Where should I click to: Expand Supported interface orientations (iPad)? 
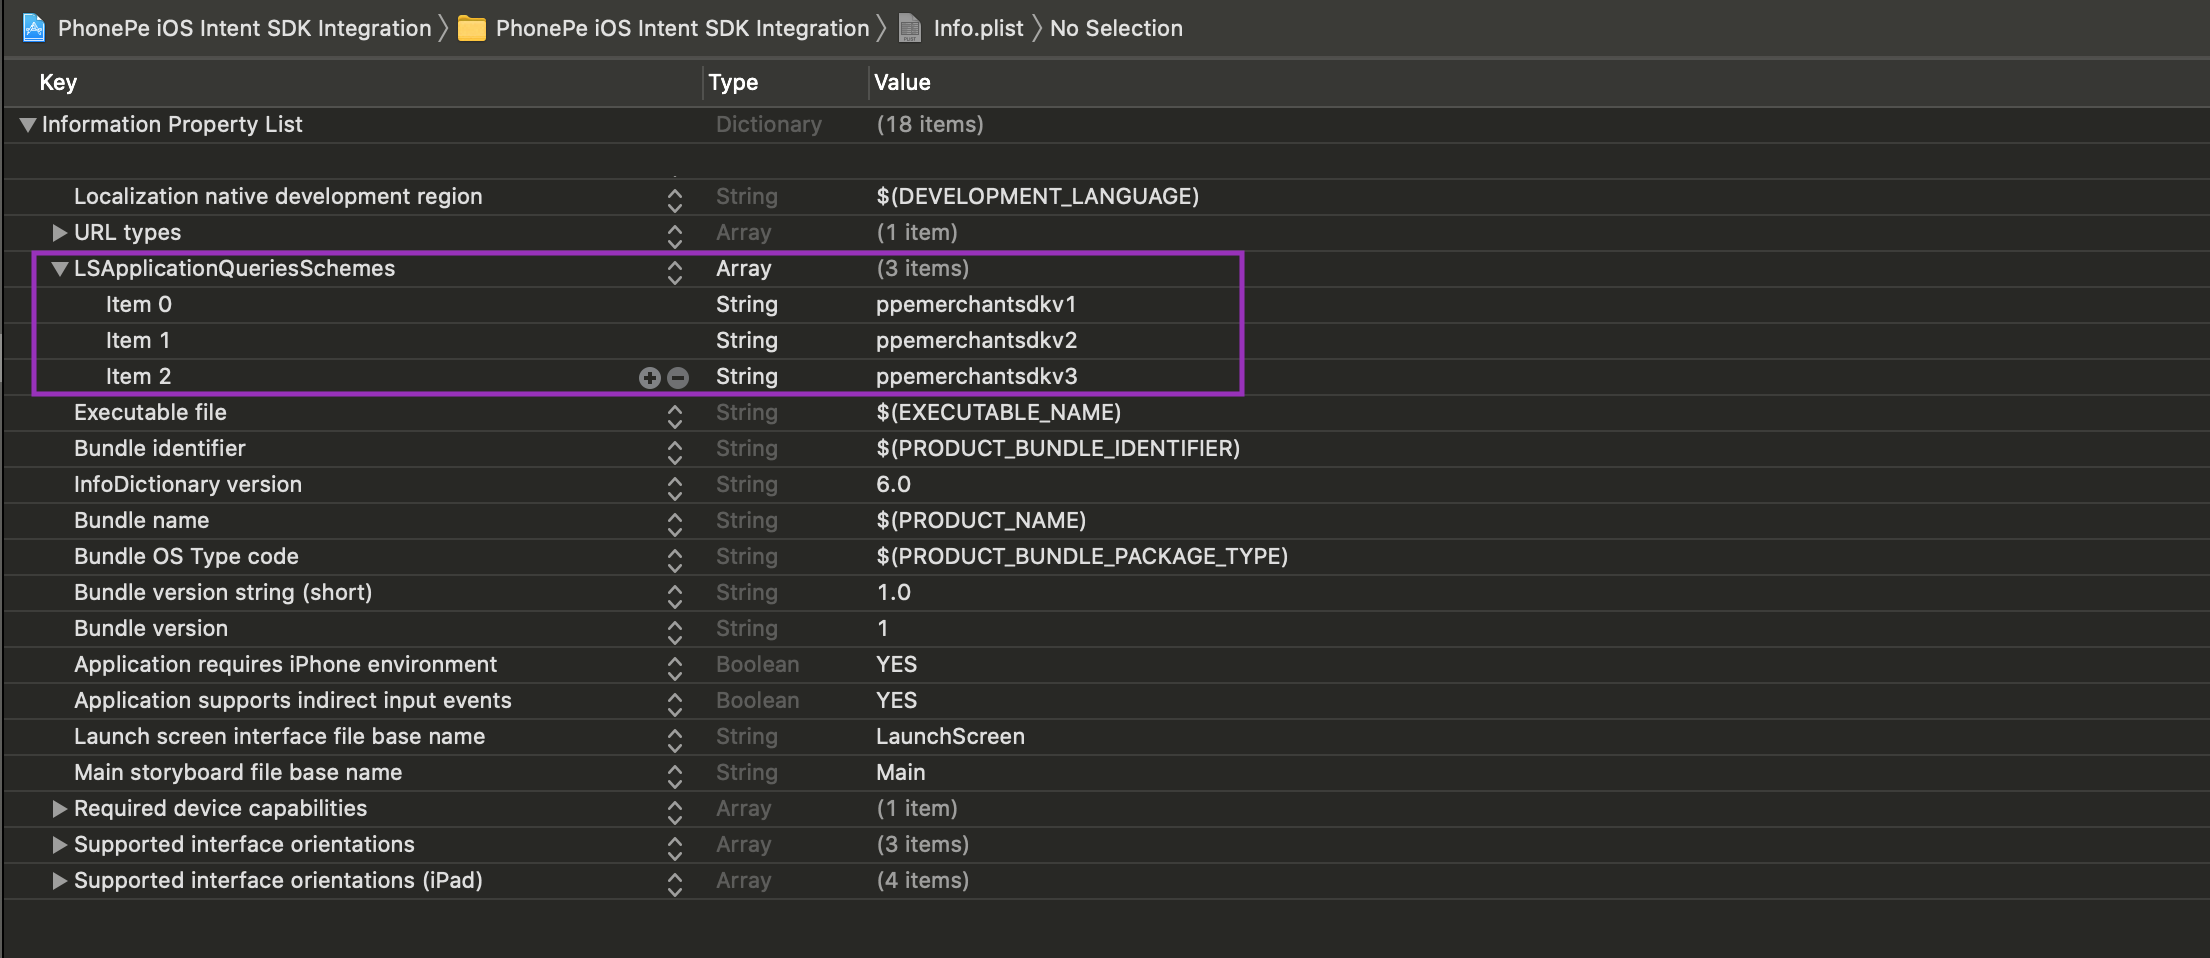(60, 881)
